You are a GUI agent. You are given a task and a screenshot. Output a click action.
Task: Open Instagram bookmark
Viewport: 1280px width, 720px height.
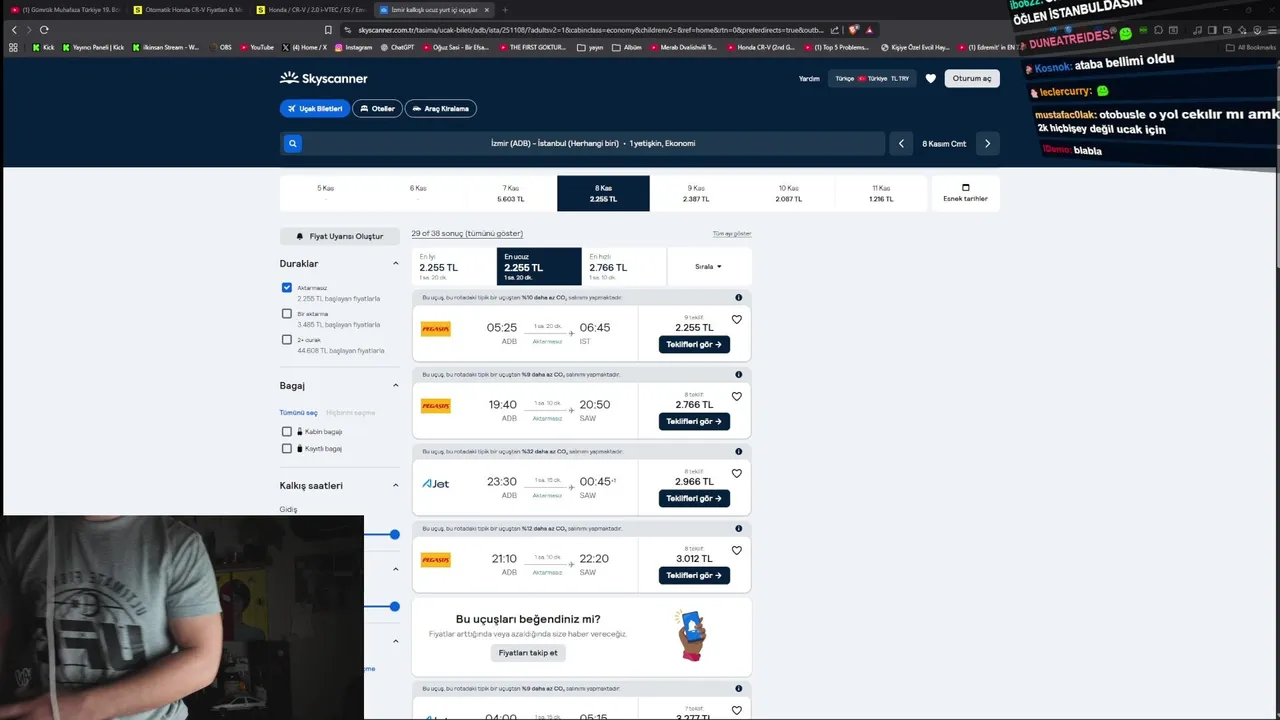pyautogui.click(x=353, y=47)
